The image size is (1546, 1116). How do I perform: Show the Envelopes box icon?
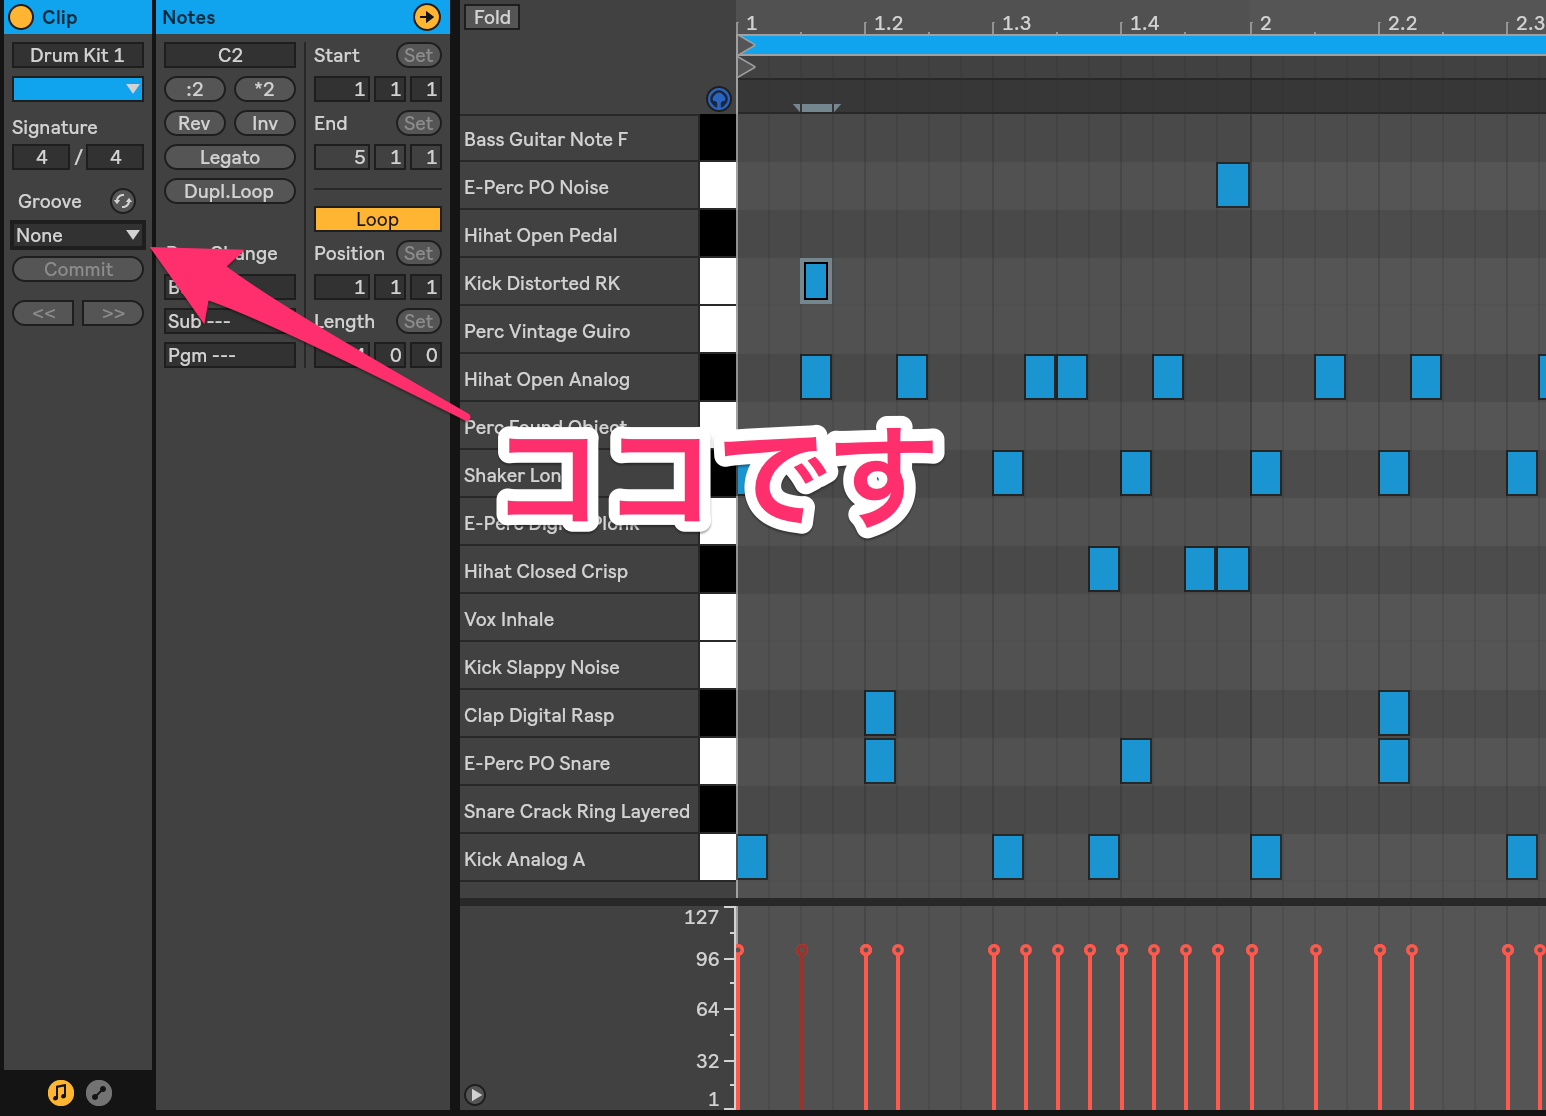[x=99, y=1092]
